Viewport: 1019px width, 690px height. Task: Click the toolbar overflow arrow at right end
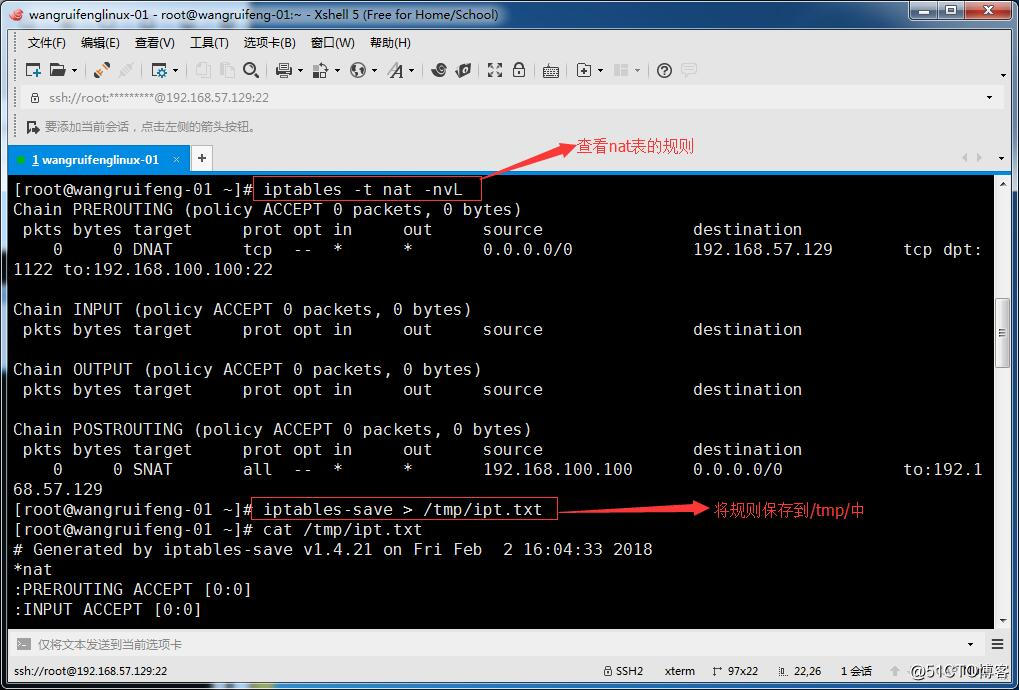coord(1003,75)
